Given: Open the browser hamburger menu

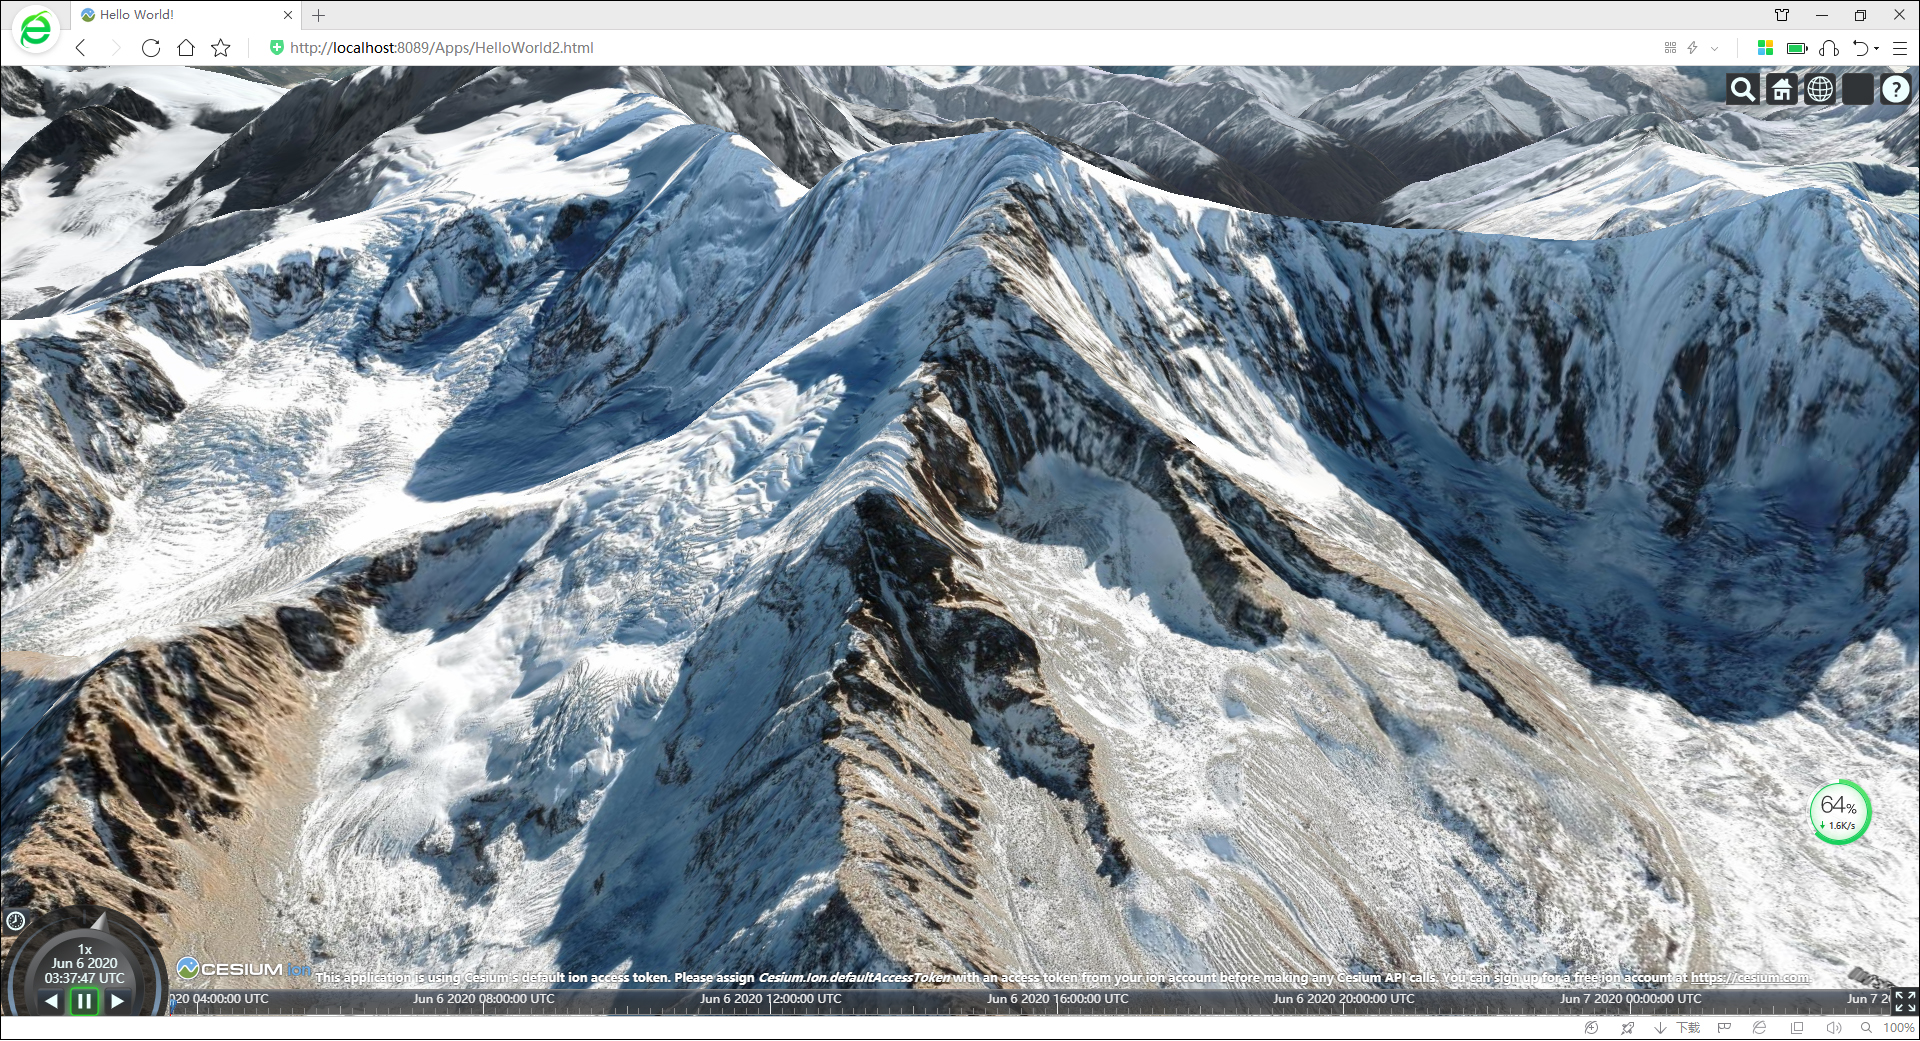Looking at the screenshot, I should click(x=1900, y=48).
